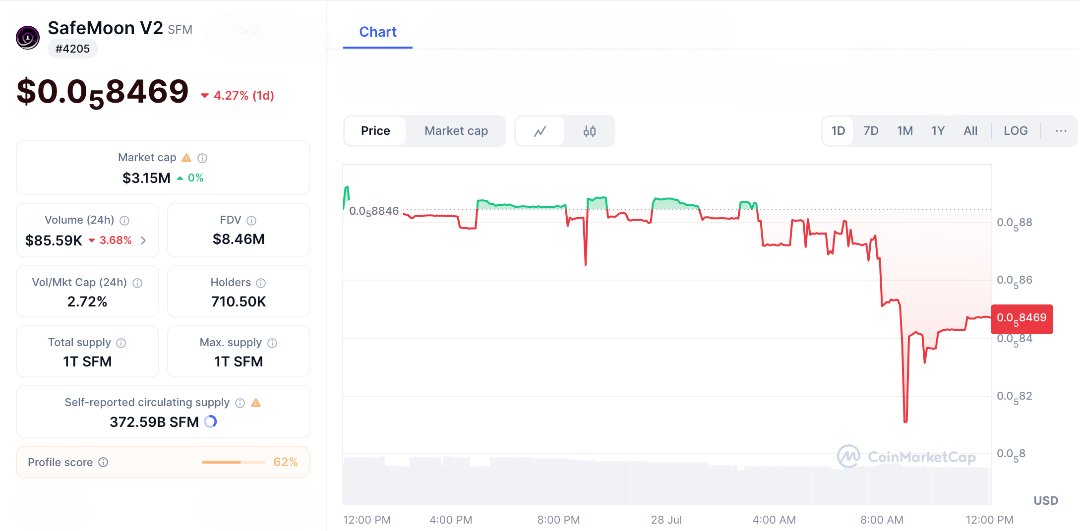Select the 7D time range

[x=871, y=131]
